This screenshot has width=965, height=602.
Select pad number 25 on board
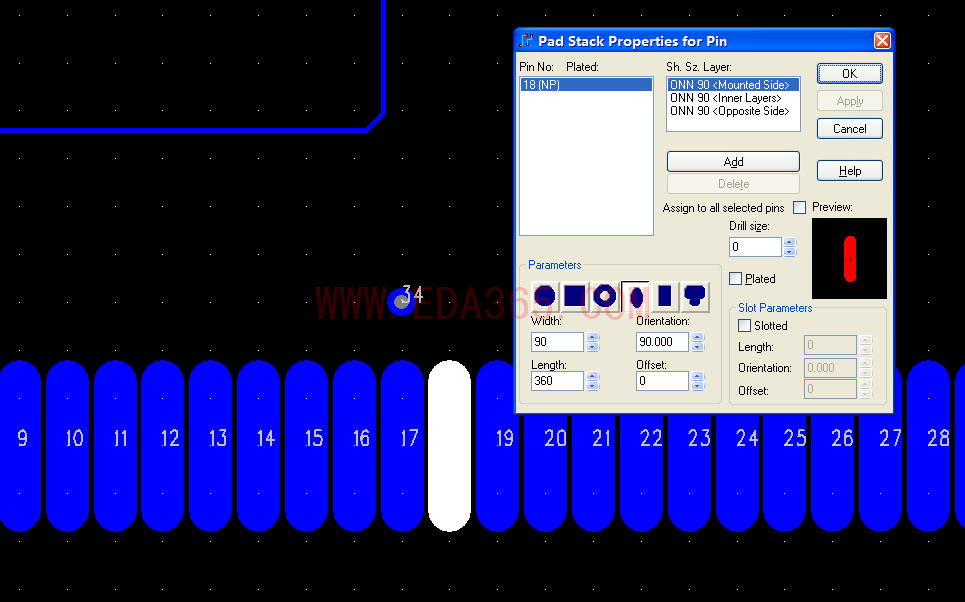784,471
